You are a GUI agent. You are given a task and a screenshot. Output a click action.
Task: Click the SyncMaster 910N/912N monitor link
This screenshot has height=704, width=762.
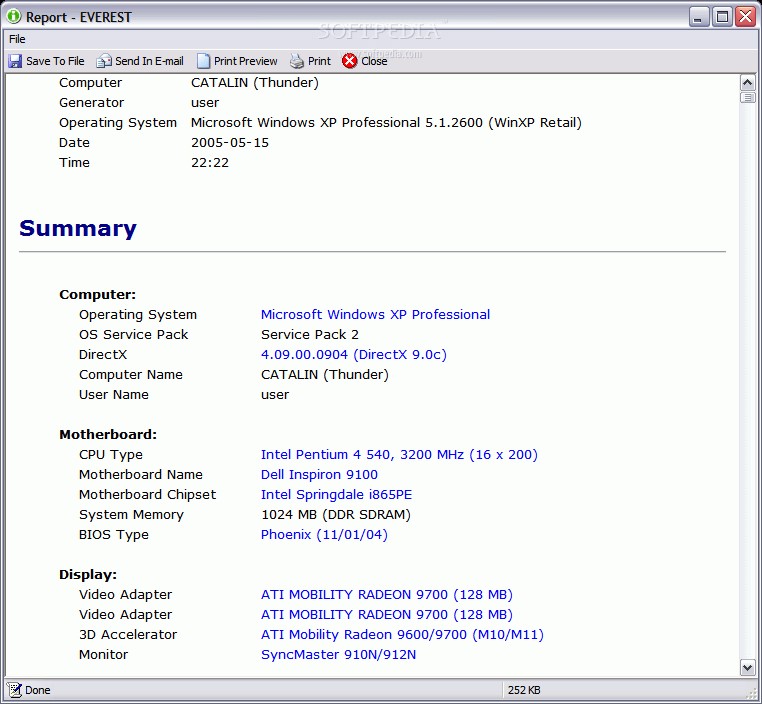(x=338, y=655)
